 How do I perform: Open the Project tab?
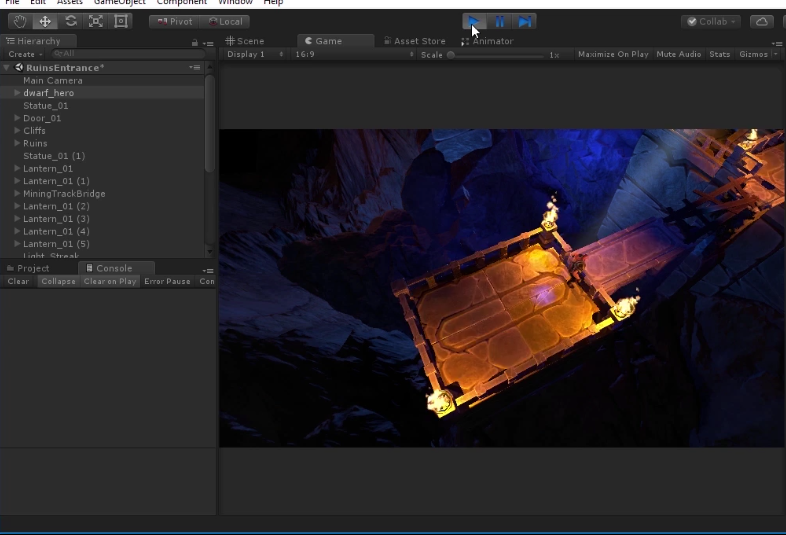click(x=32, y=268)
